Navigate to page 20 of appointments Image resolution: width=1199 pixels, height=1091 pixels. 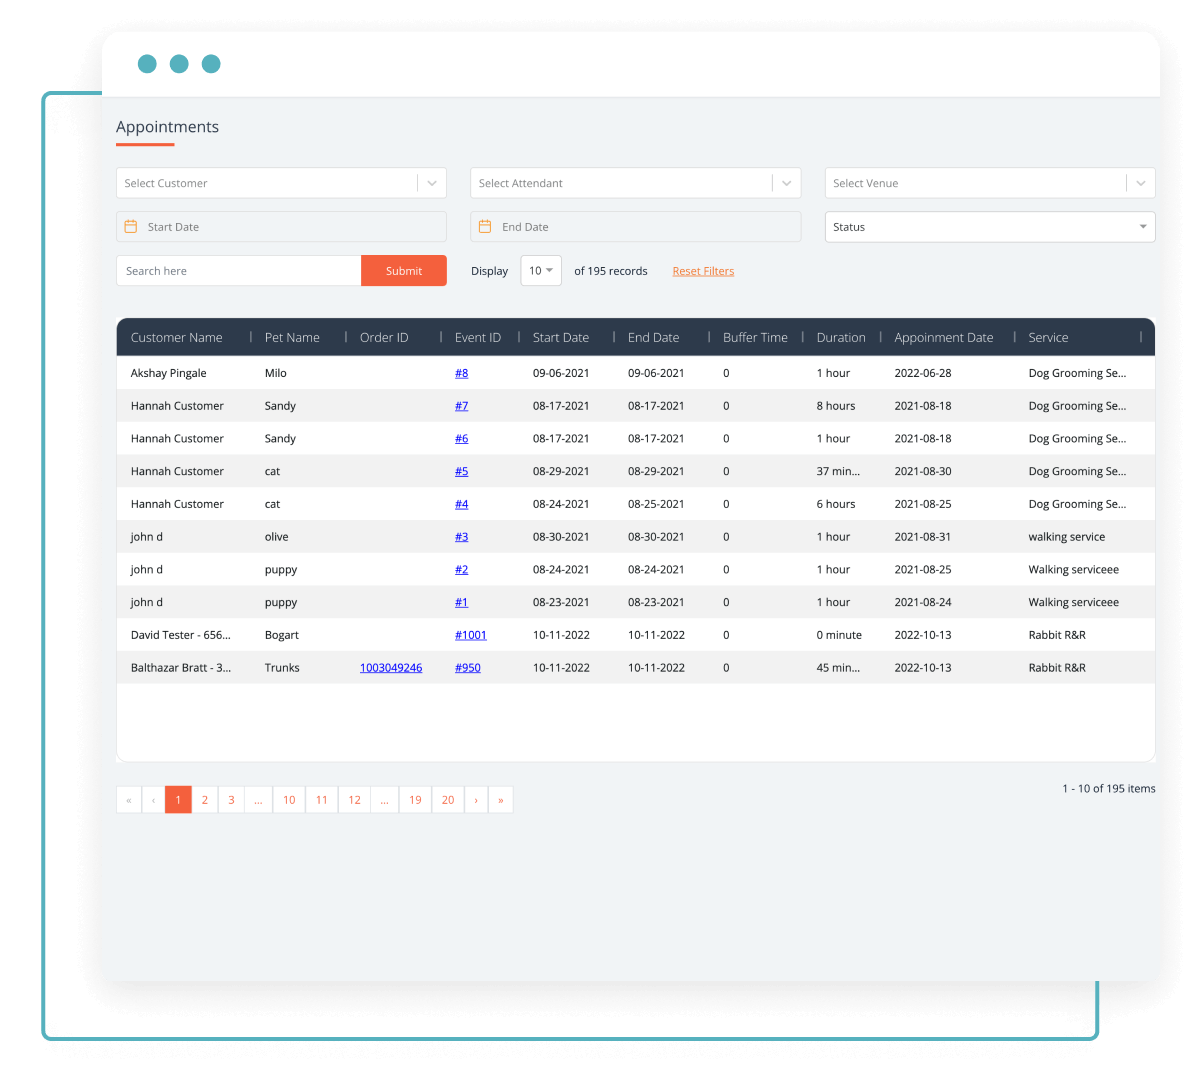click(x=447, y=799)
